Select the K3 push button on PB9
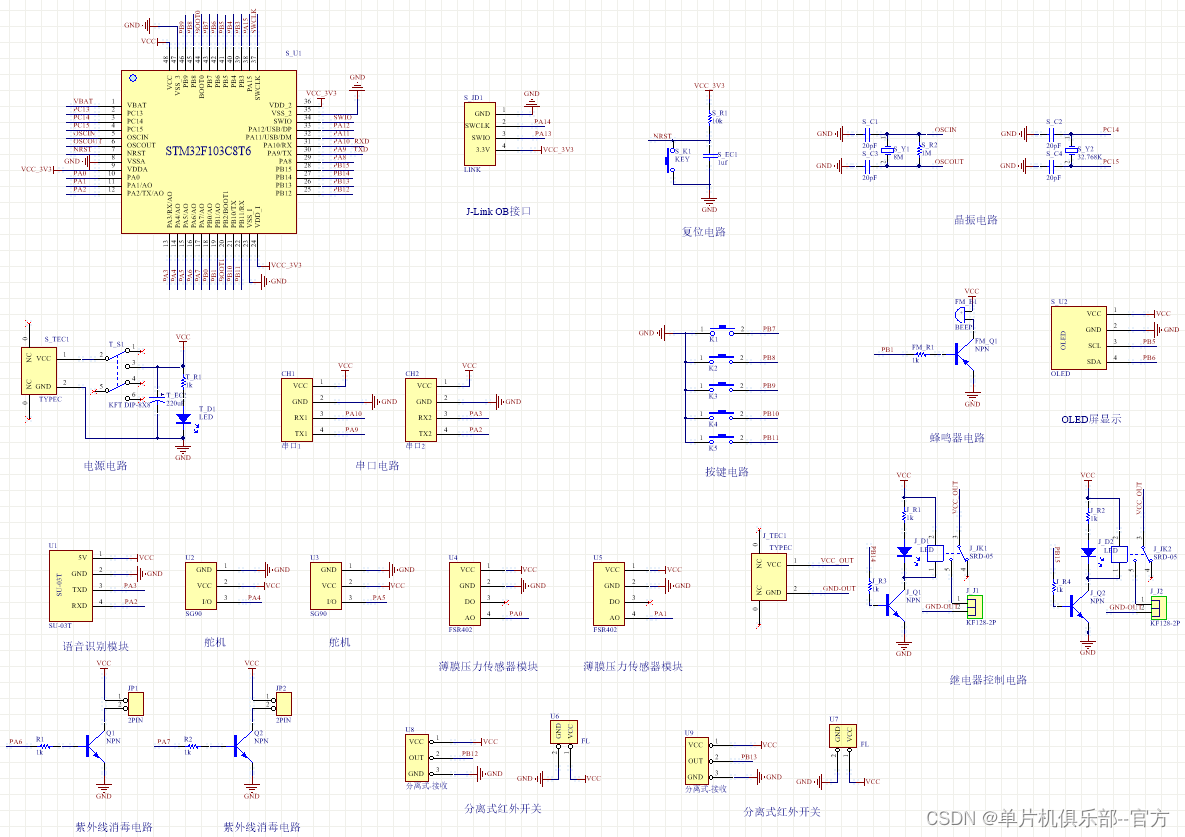This screenshot has height=837, width=1185. click(x=722, y=386)
